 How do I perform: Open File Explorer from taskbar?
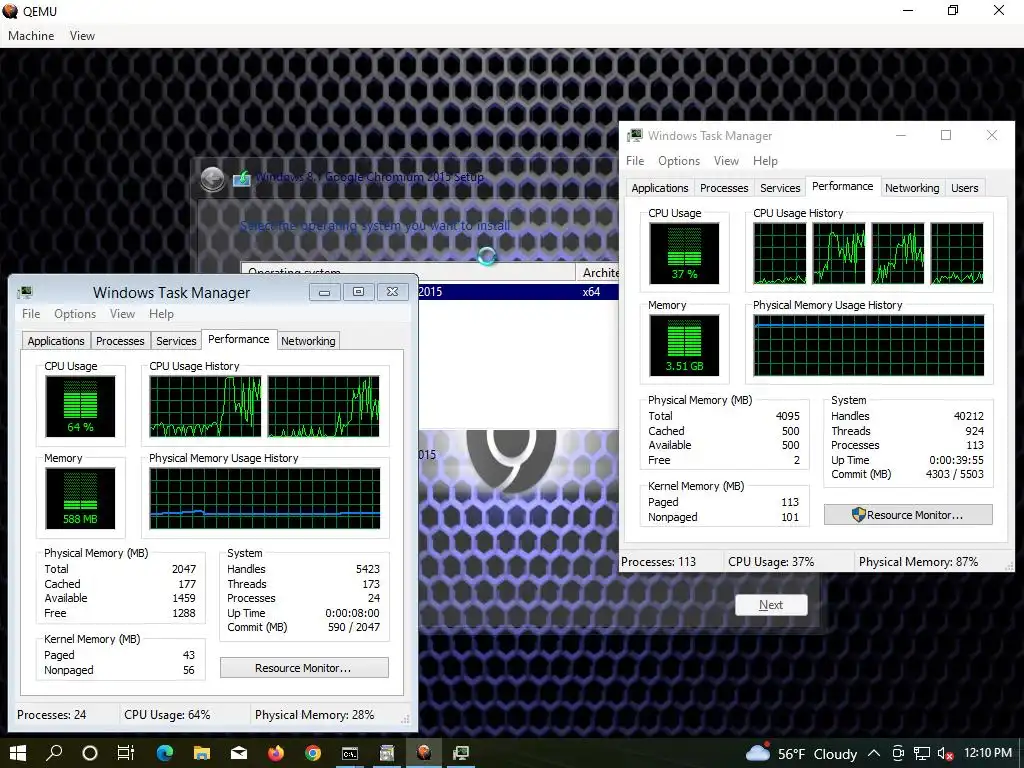202,753
